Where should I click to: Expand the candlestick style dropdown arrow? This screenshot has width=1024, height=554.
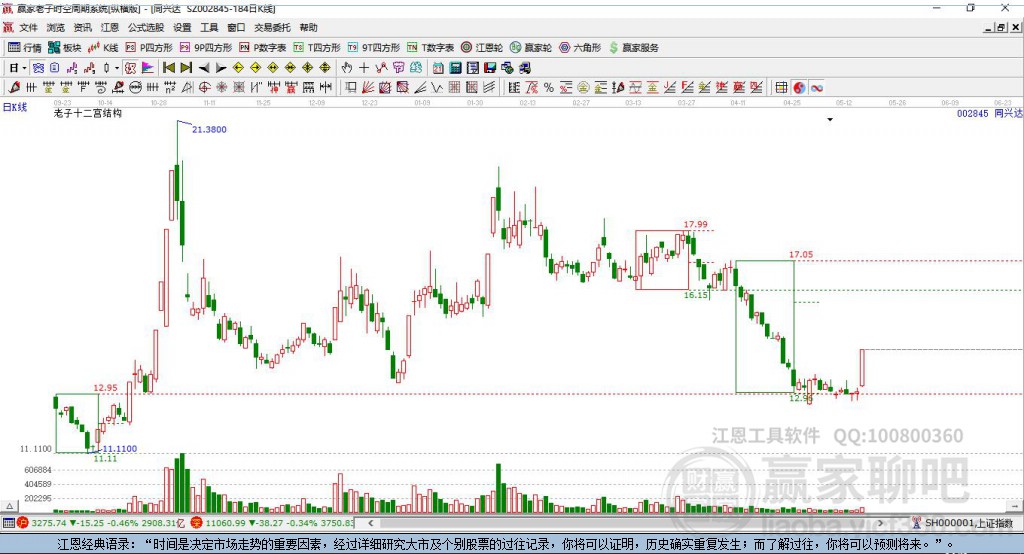[117, 67]
